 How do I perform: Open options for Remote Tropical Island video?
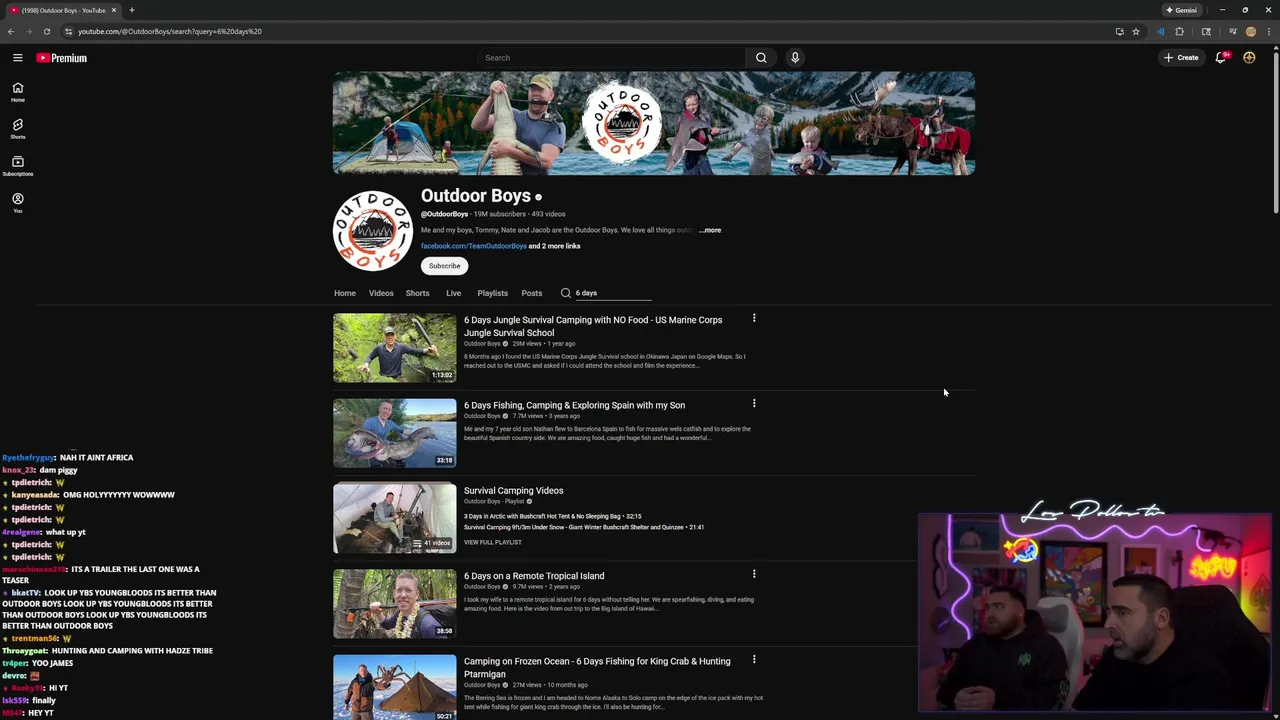click(x=754, y=574)
